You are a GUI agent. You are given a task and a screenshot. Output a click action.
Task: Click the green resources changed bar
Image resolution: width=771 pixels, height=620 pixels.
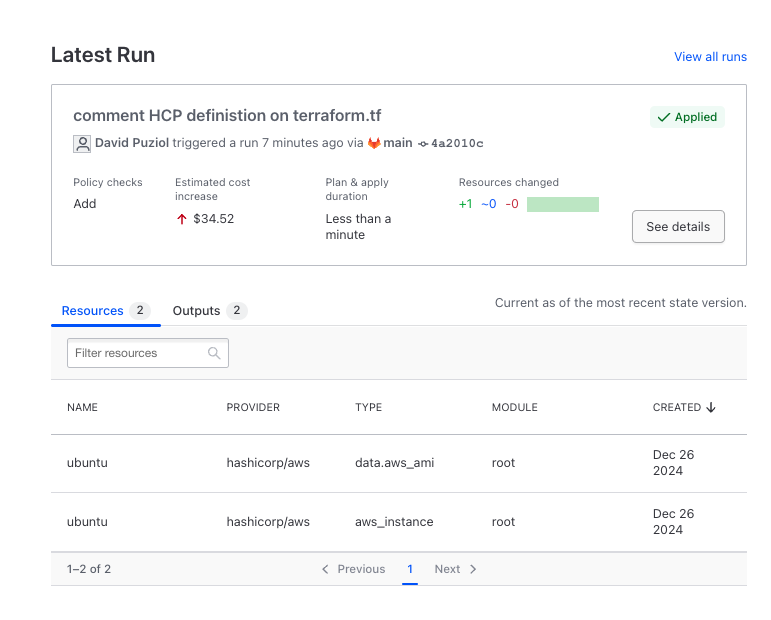(x=562, y=205)
